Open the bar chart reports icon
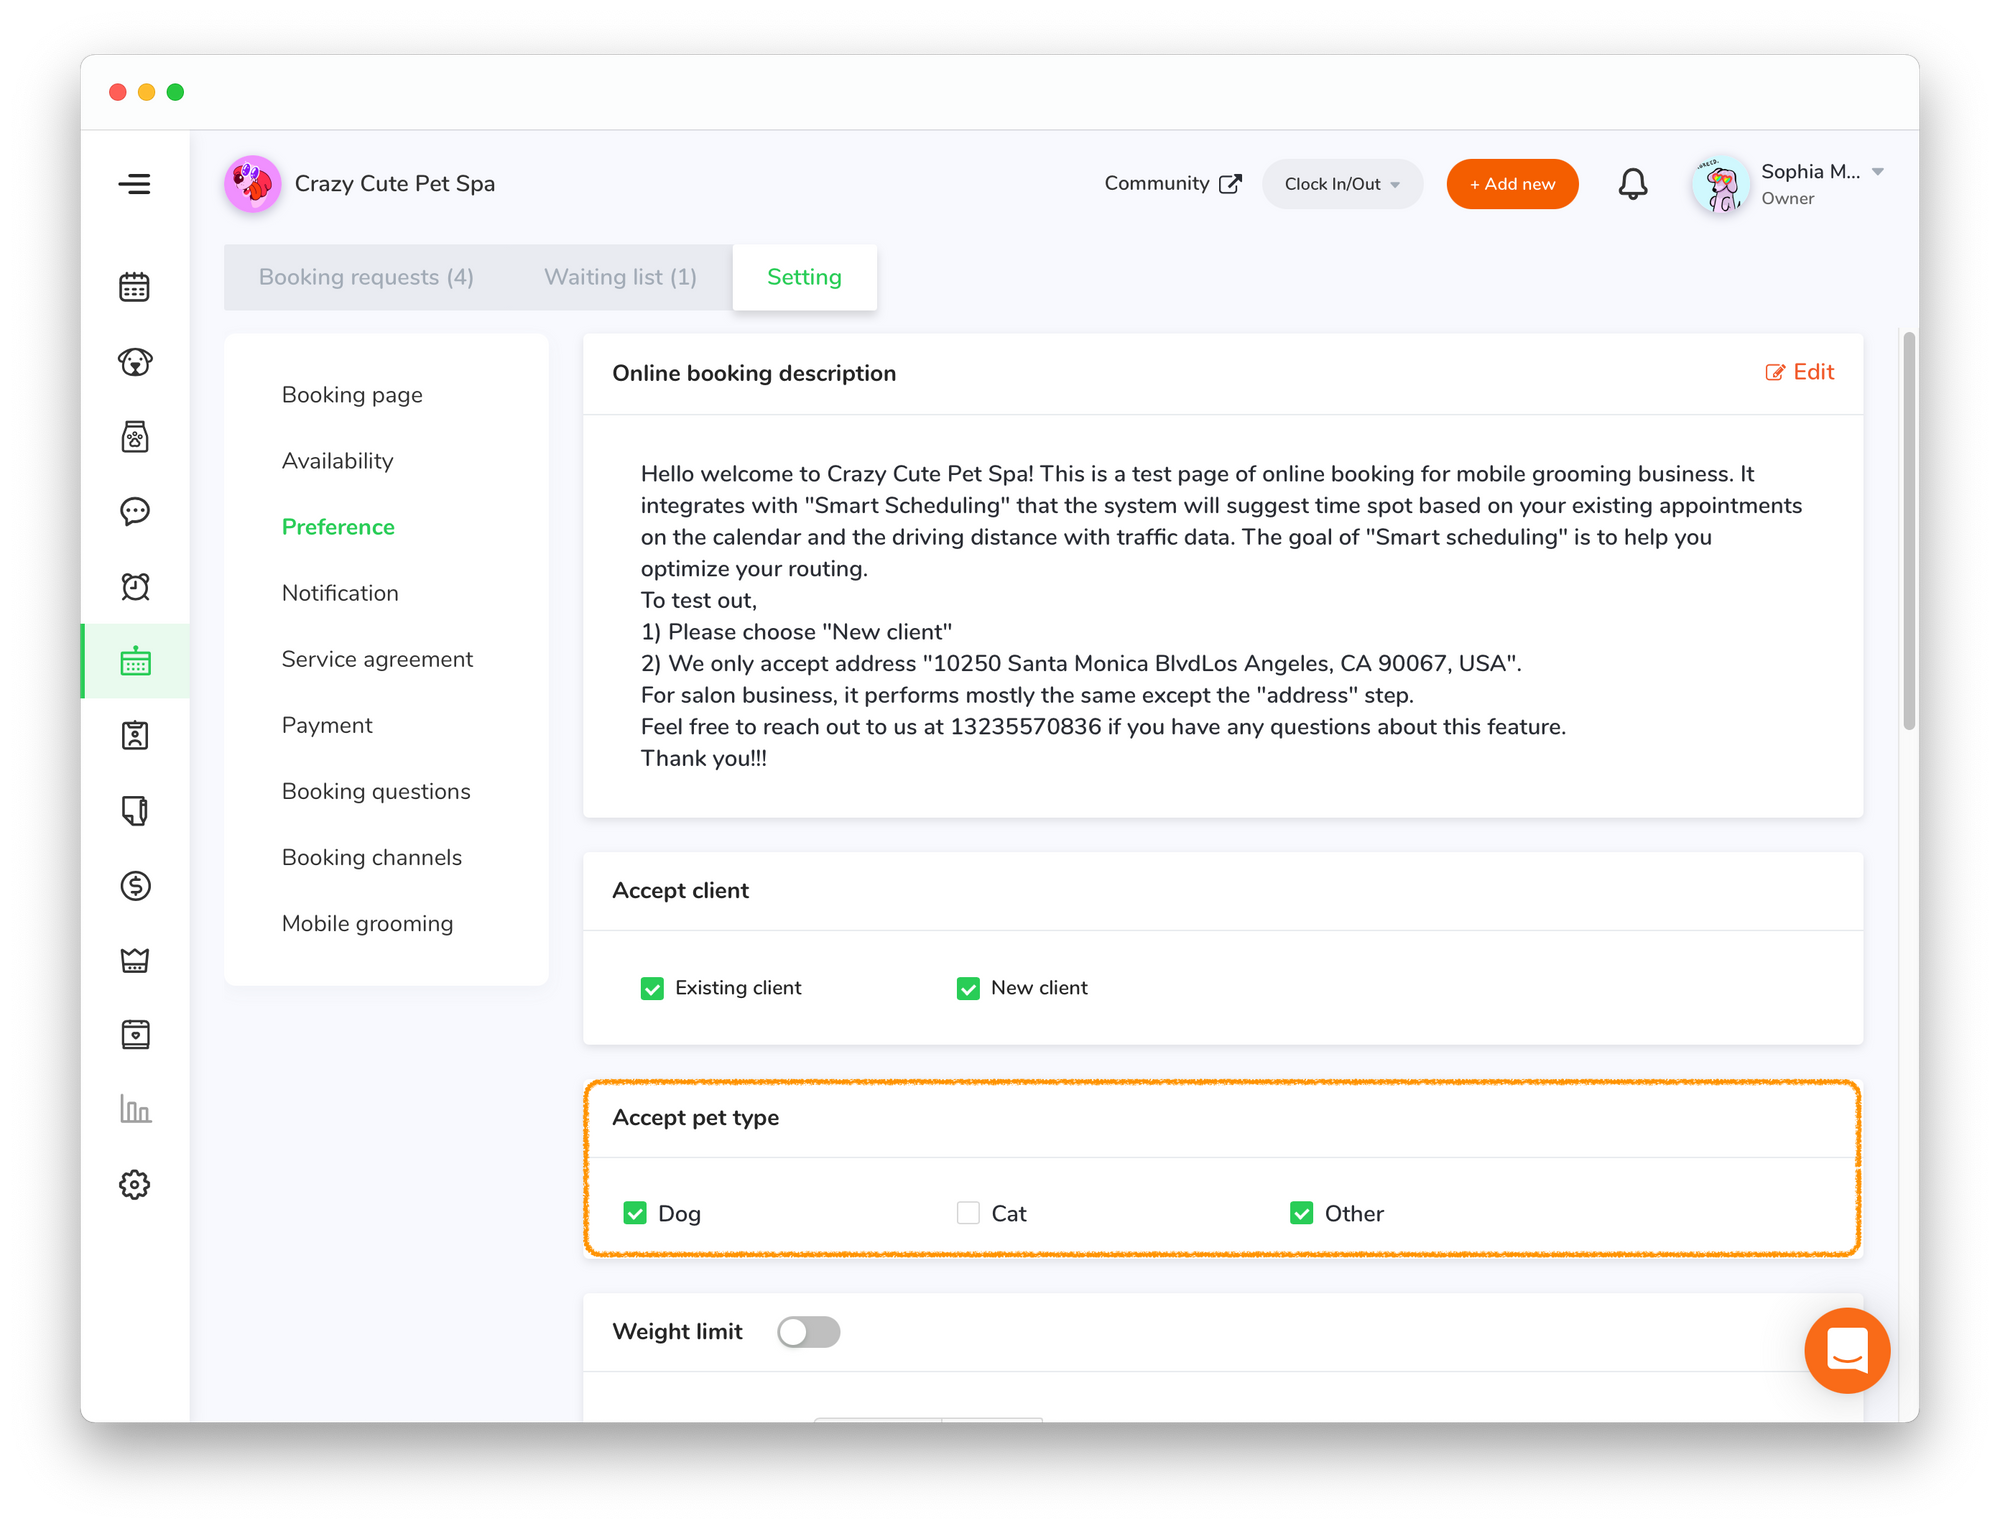The height and width of the screenshot is (1529, 2000). point(135,1109)
